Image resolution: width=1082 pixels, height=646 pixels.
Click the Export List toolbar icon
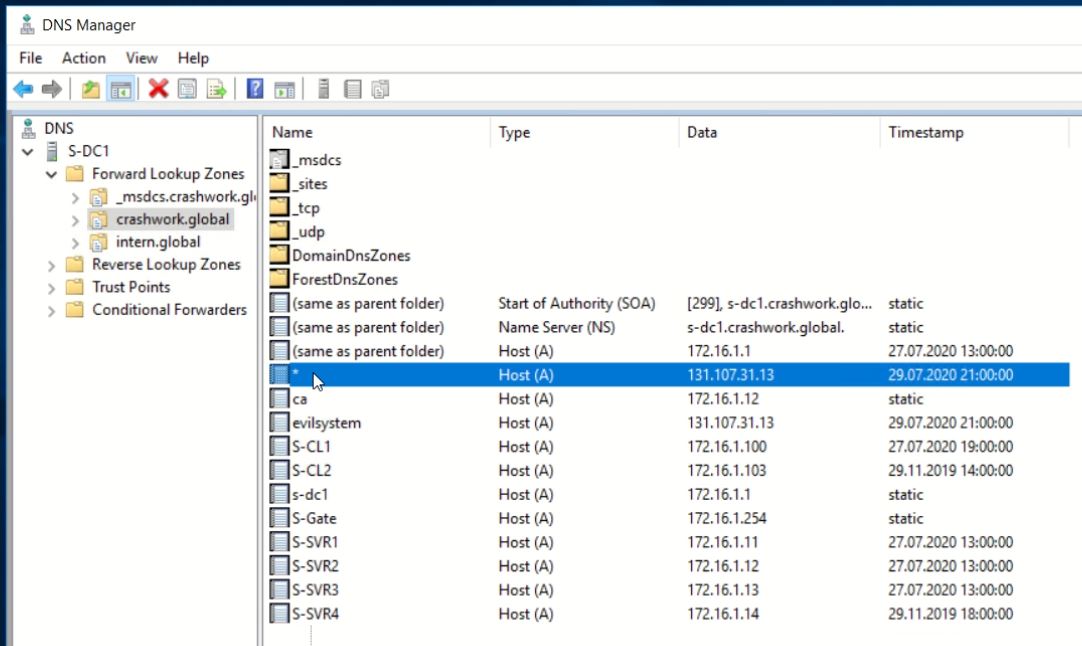216,89
